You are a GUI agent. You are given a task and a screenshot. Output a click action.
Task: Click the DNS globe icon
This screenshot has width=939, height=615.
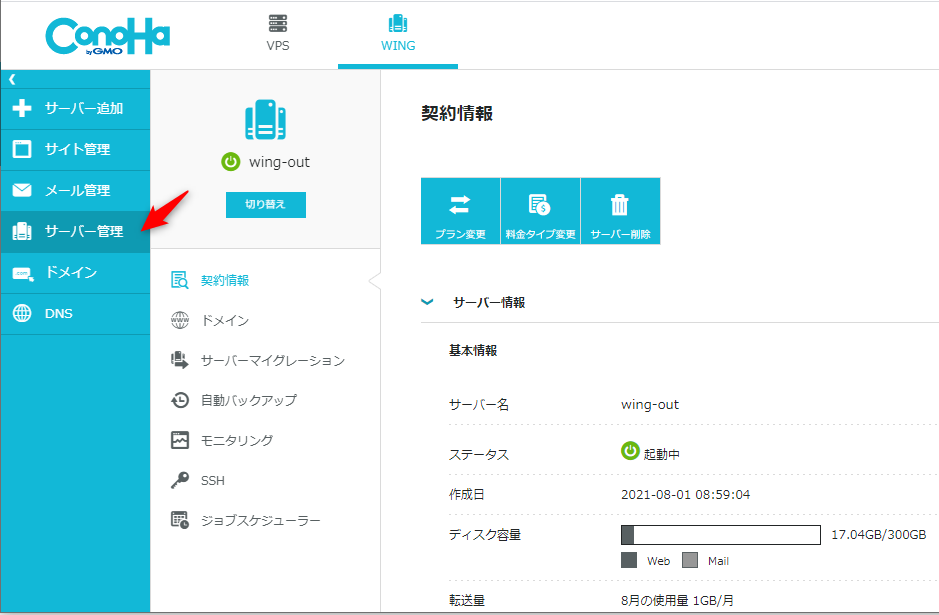tap(22, 314)
